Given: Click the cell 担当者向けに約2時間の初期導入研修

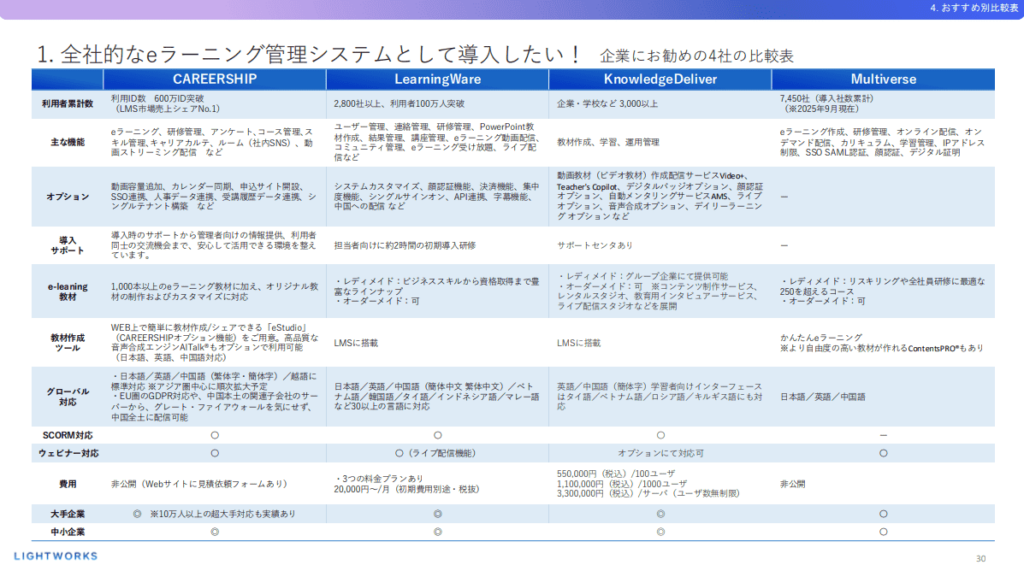Looking at the screenshot, I should (x=404, y=246).
